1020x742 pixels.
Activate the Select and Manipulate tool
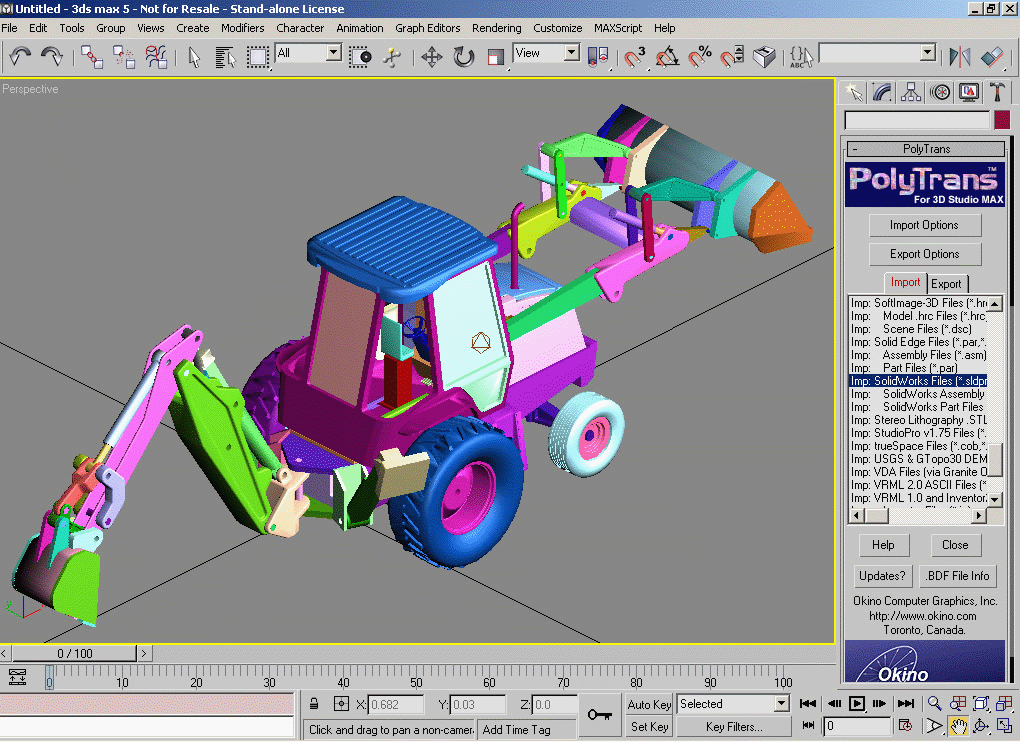(x=392, y=57)
